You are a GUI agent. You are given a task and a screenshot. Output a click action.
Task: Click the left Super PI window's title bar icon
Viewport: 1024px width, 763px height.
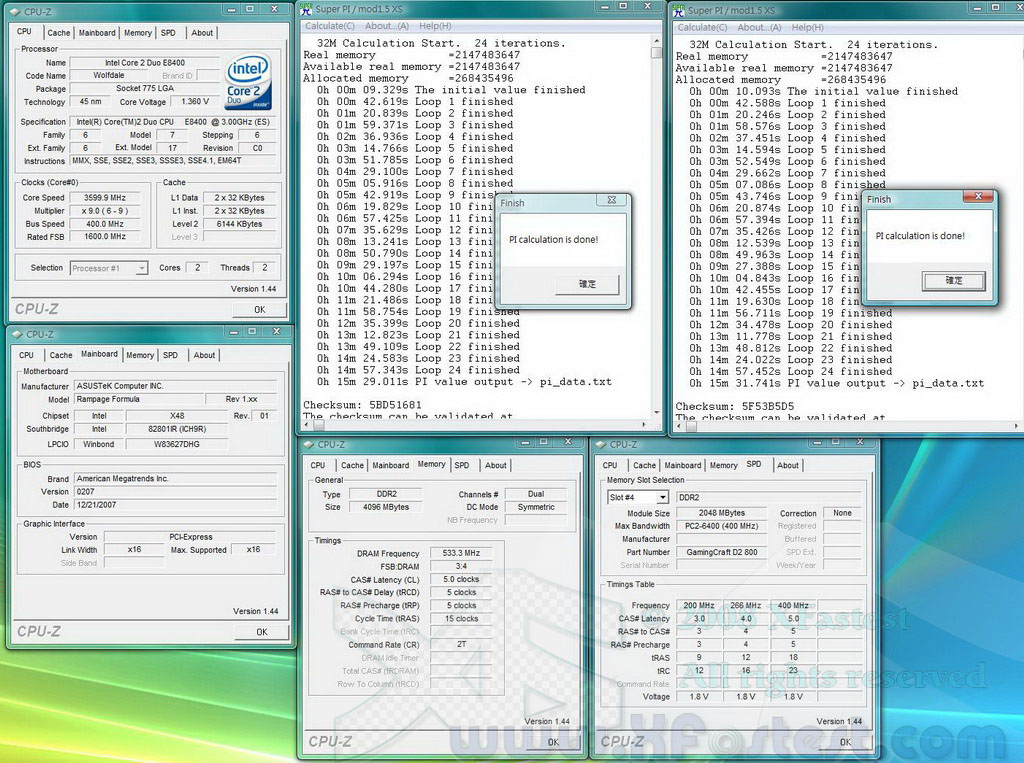[x=306, y=10]
